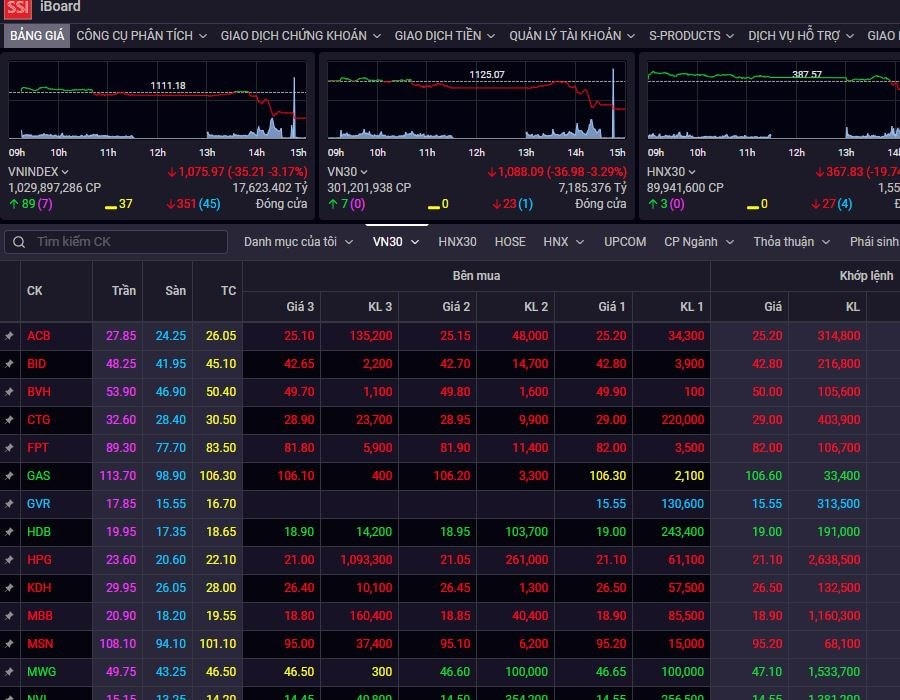Pin the BVH stock row
Viewport: 900px width, 700px height.
coord(10,392)
